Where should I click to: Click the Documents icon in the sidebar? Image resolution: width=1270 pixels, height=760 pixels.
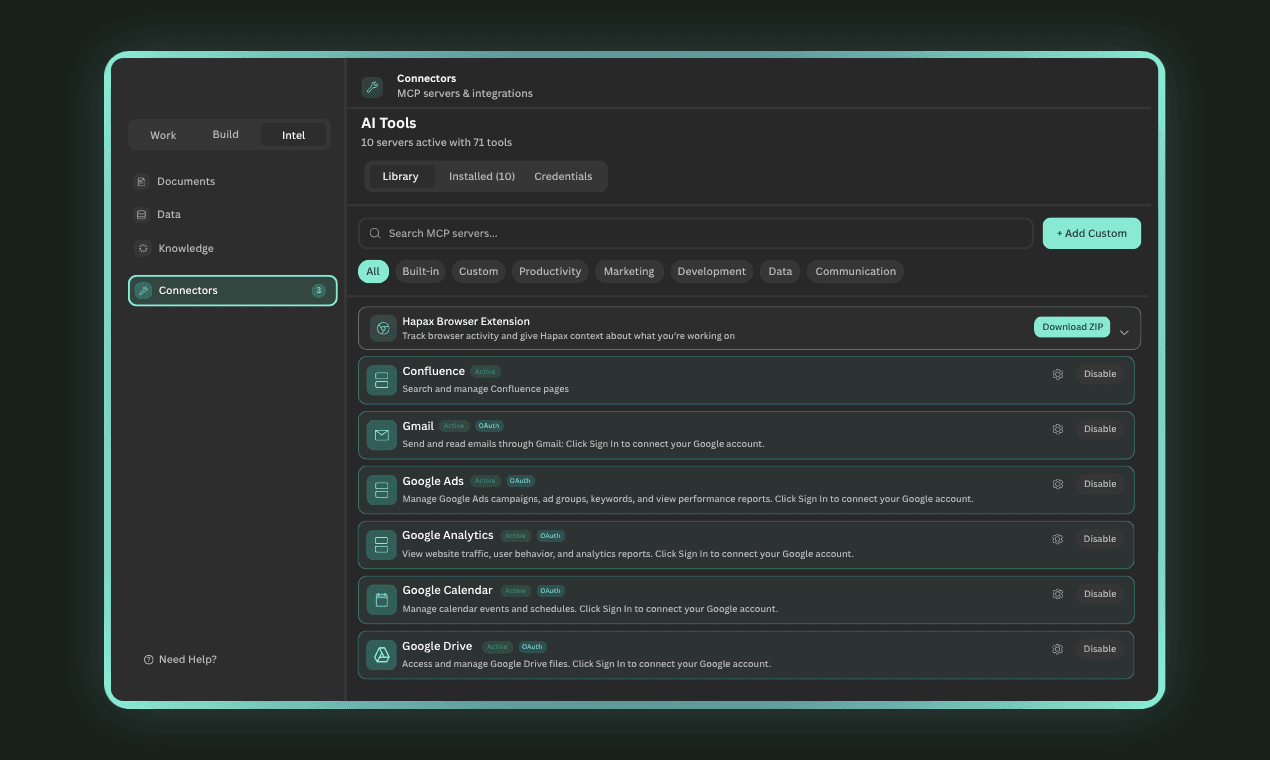(140, 181)
